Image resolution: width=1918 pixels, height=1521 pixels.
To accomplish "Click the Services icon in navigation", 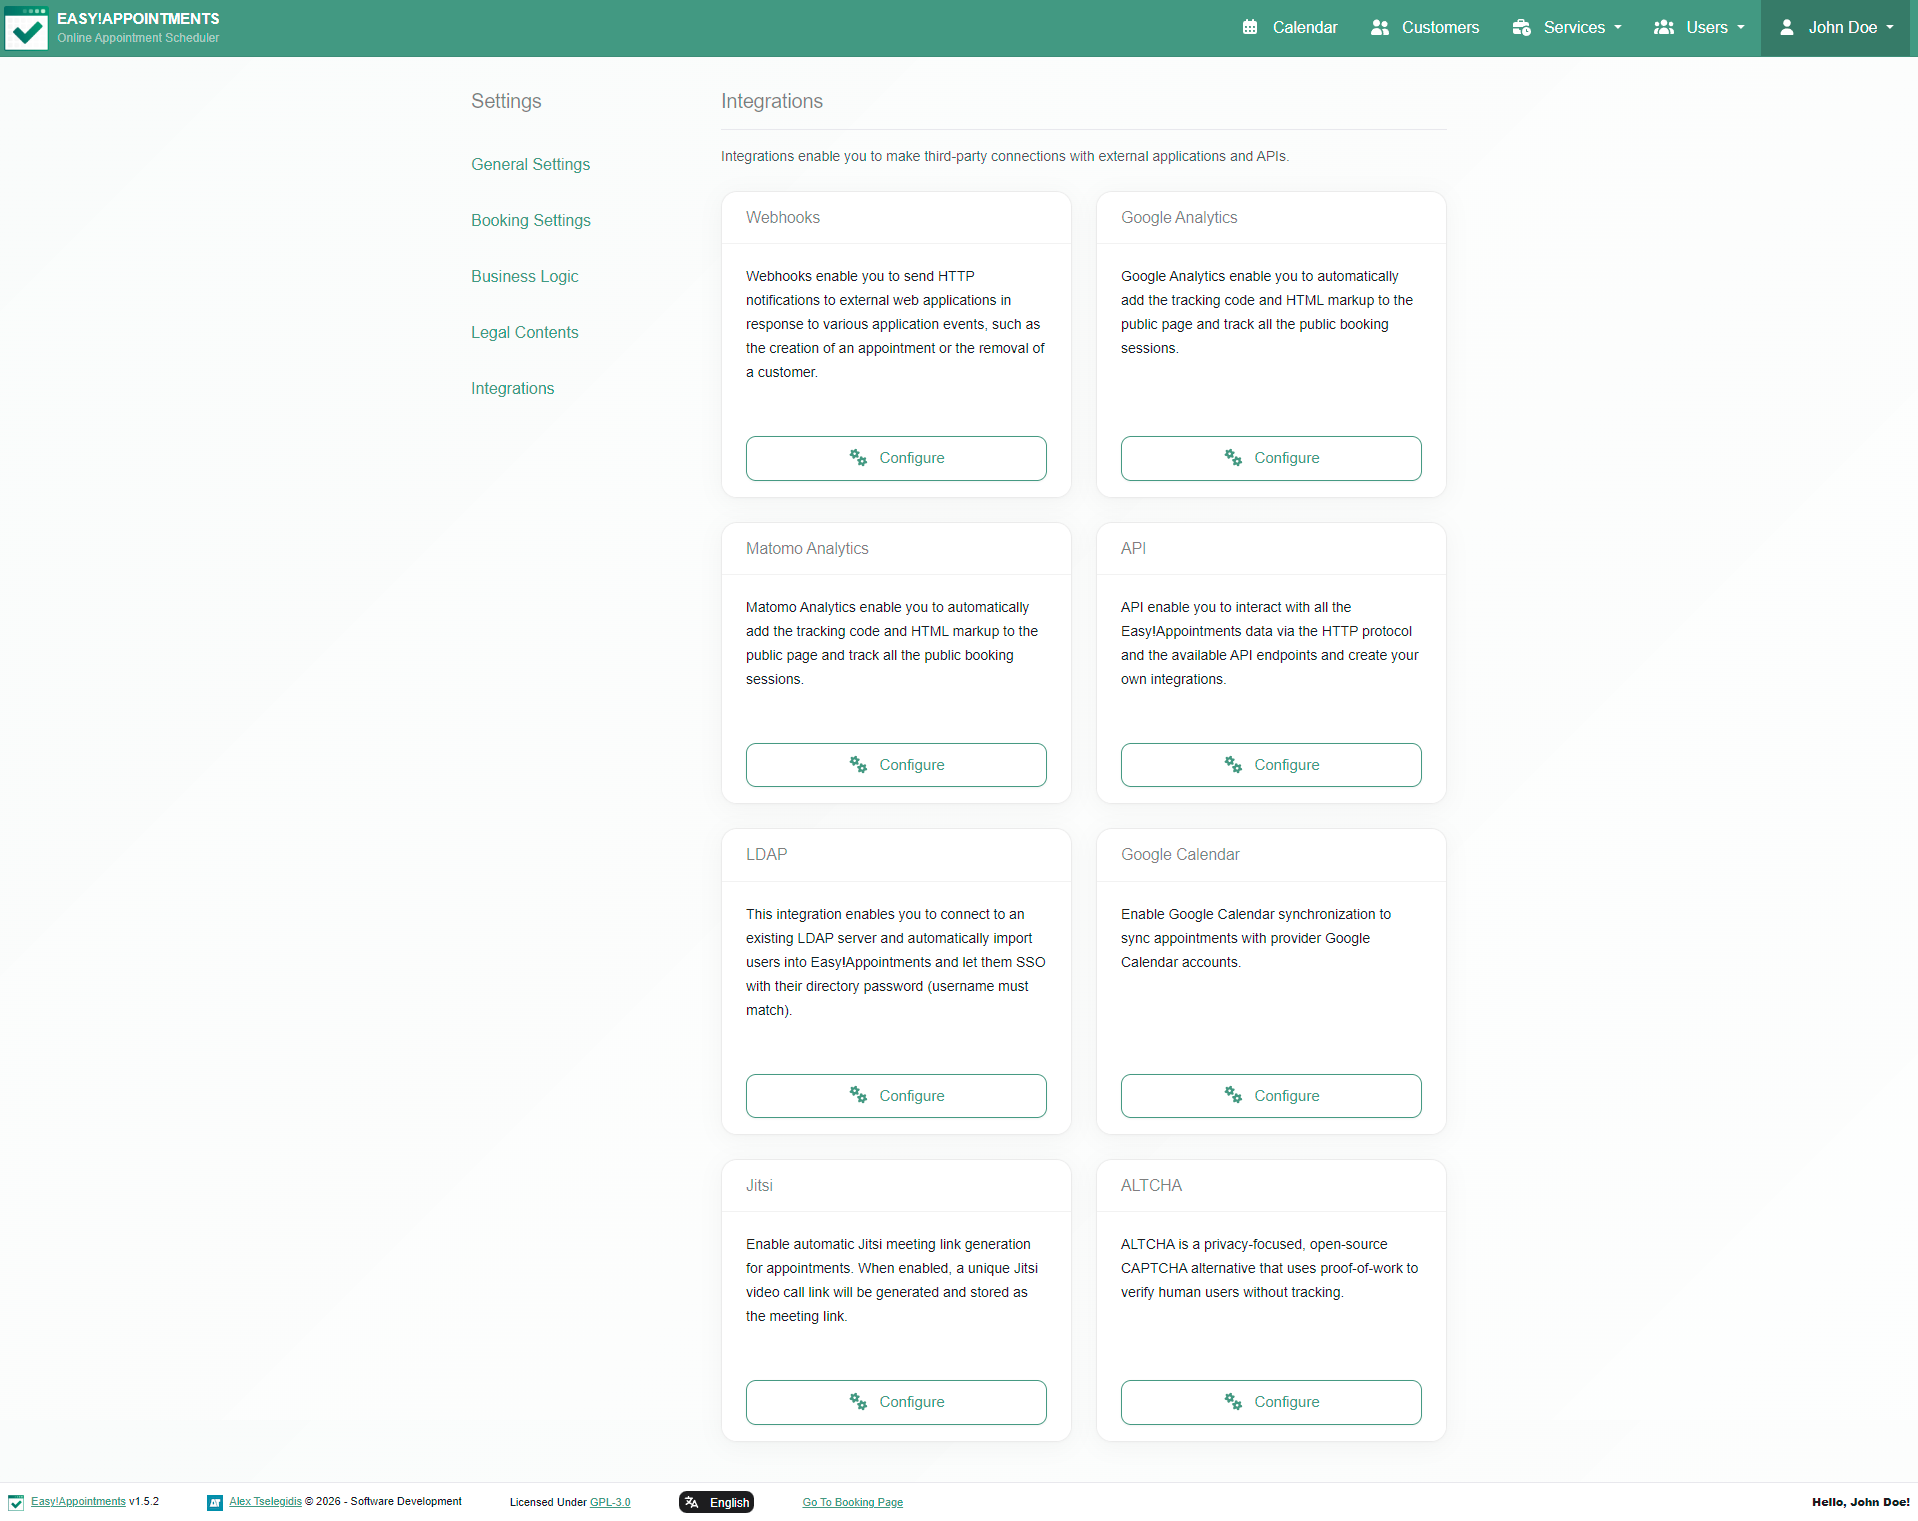I will (1521, 27).
